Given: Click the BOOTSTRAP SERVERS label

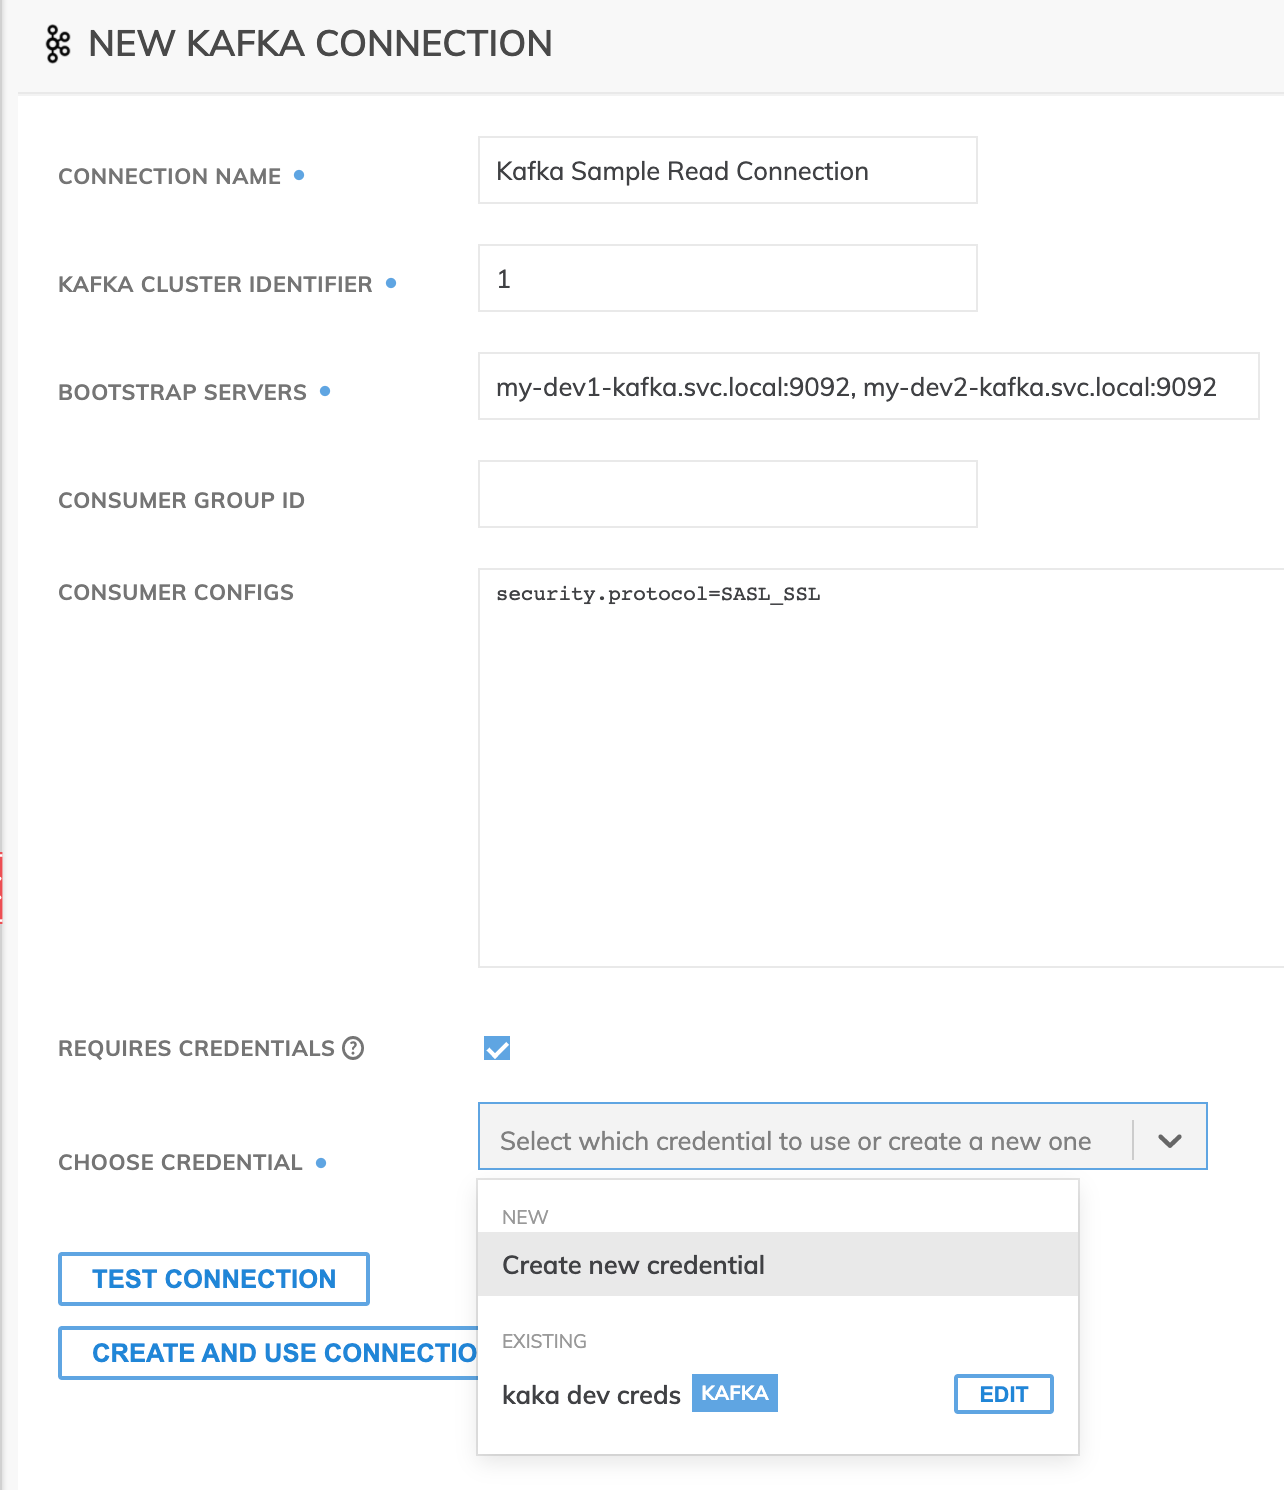Looking at the screenshot, I should pyautogui.click(x=182, y=392).
